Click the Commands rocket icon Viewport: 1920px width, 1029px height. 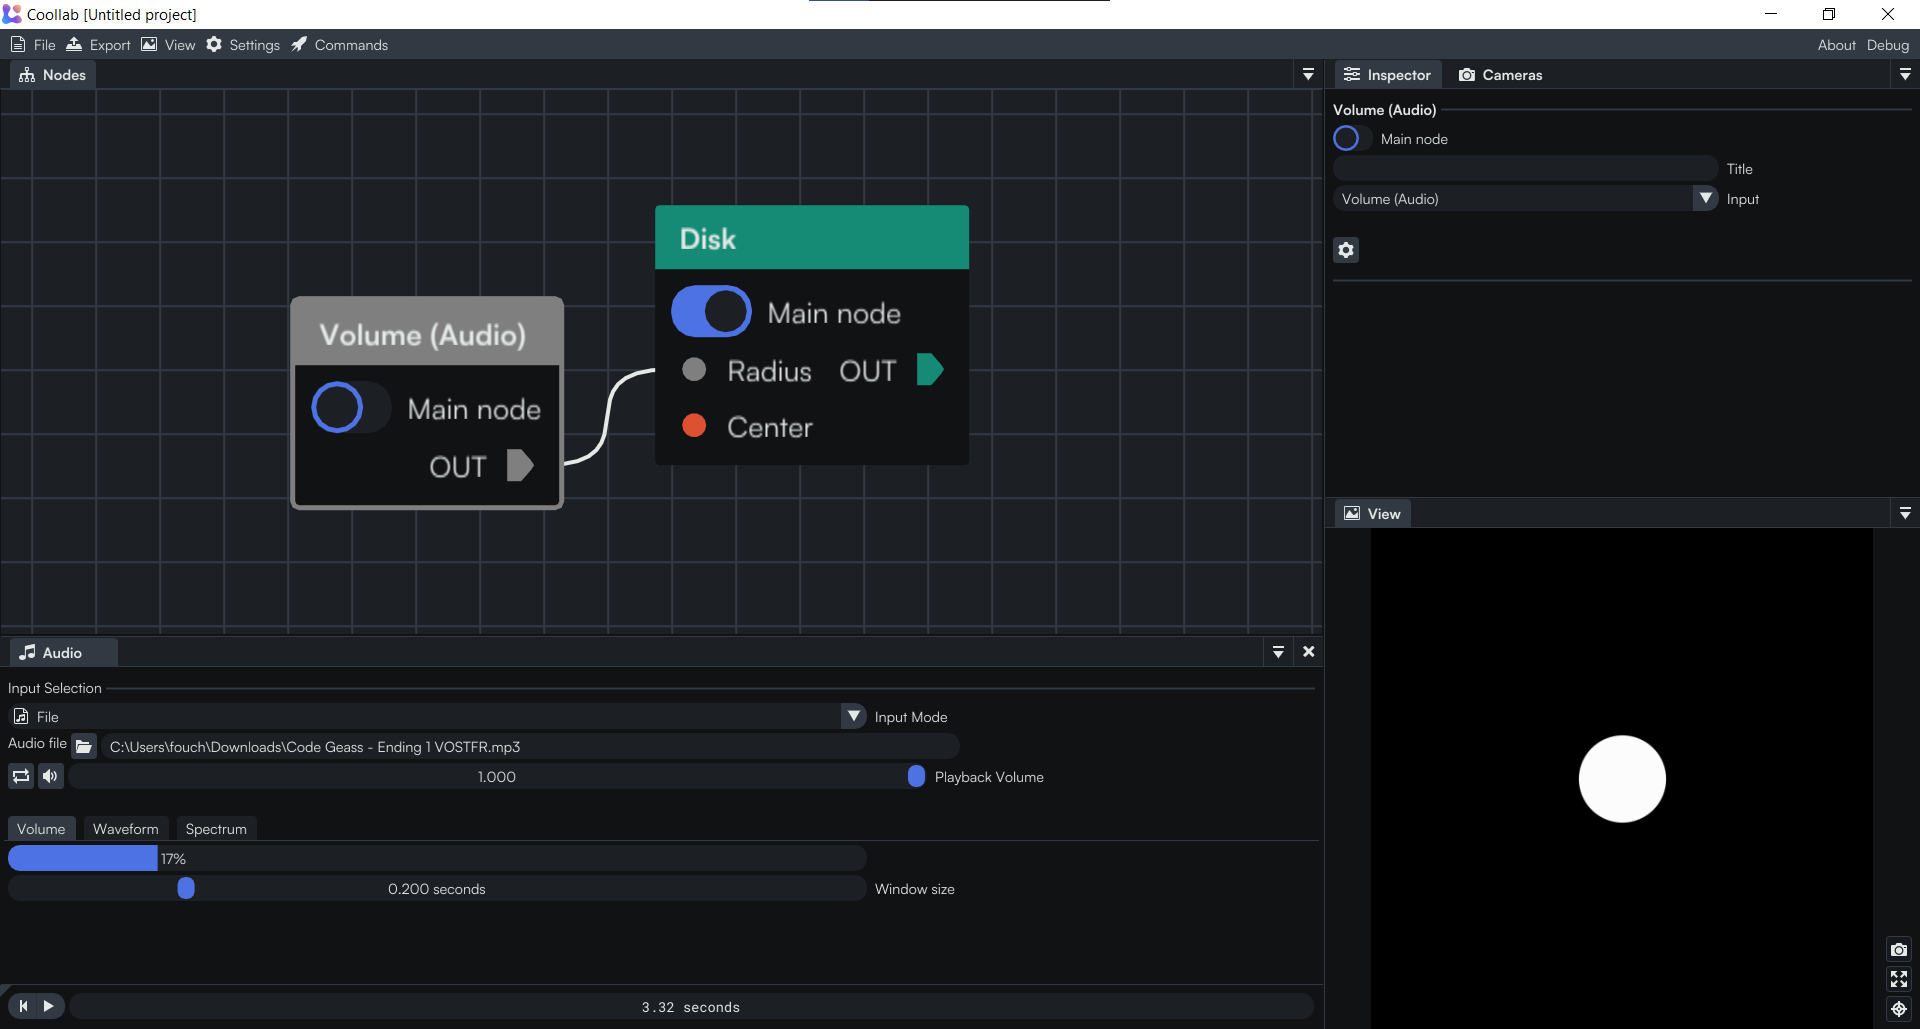pyautogui.click(x=299, y=44)
